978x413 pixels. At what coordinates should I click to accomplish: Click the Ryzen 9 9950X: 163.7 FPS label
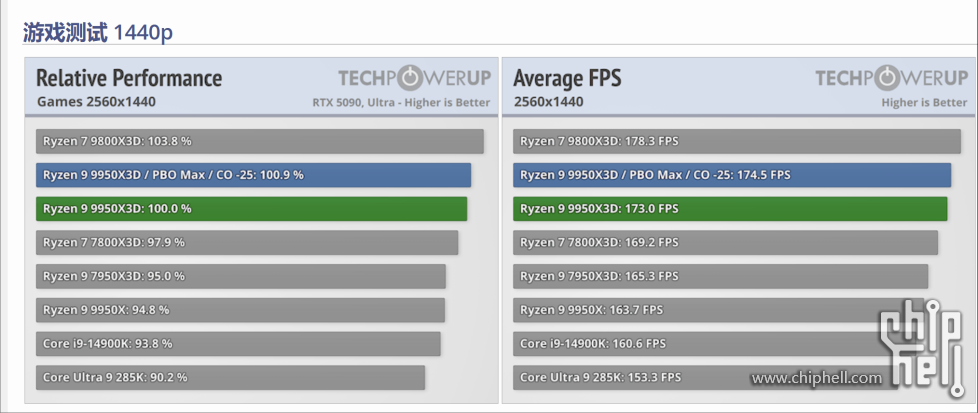[x=592, y=309]
